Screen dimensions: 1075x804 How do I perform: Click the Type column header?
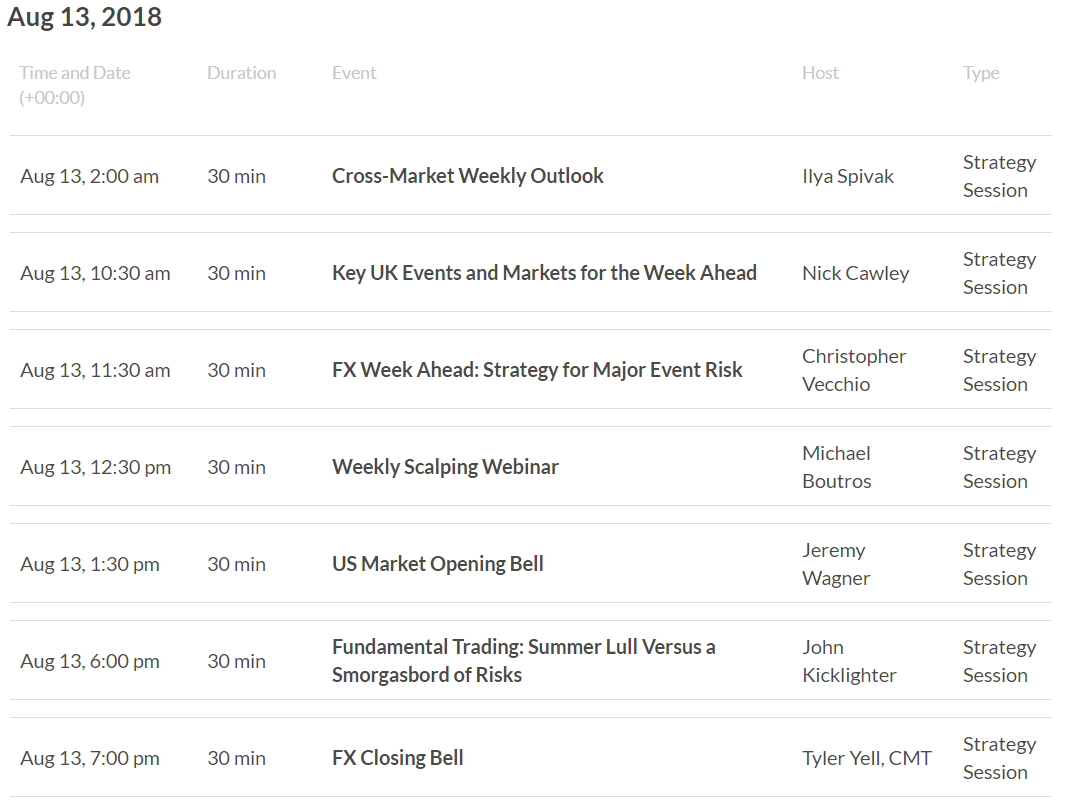981,73
